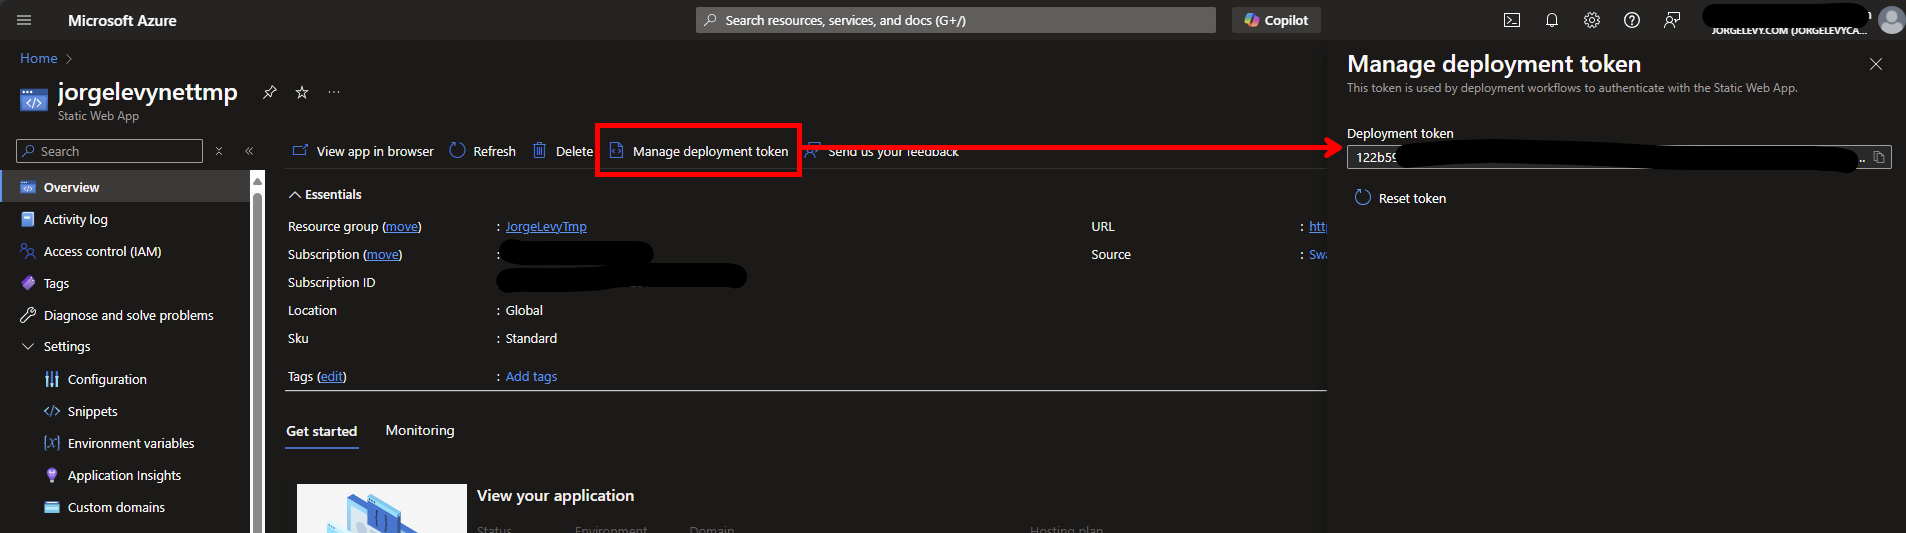Open the notifications bell
1906x533 pixels.
[1552, 20]
